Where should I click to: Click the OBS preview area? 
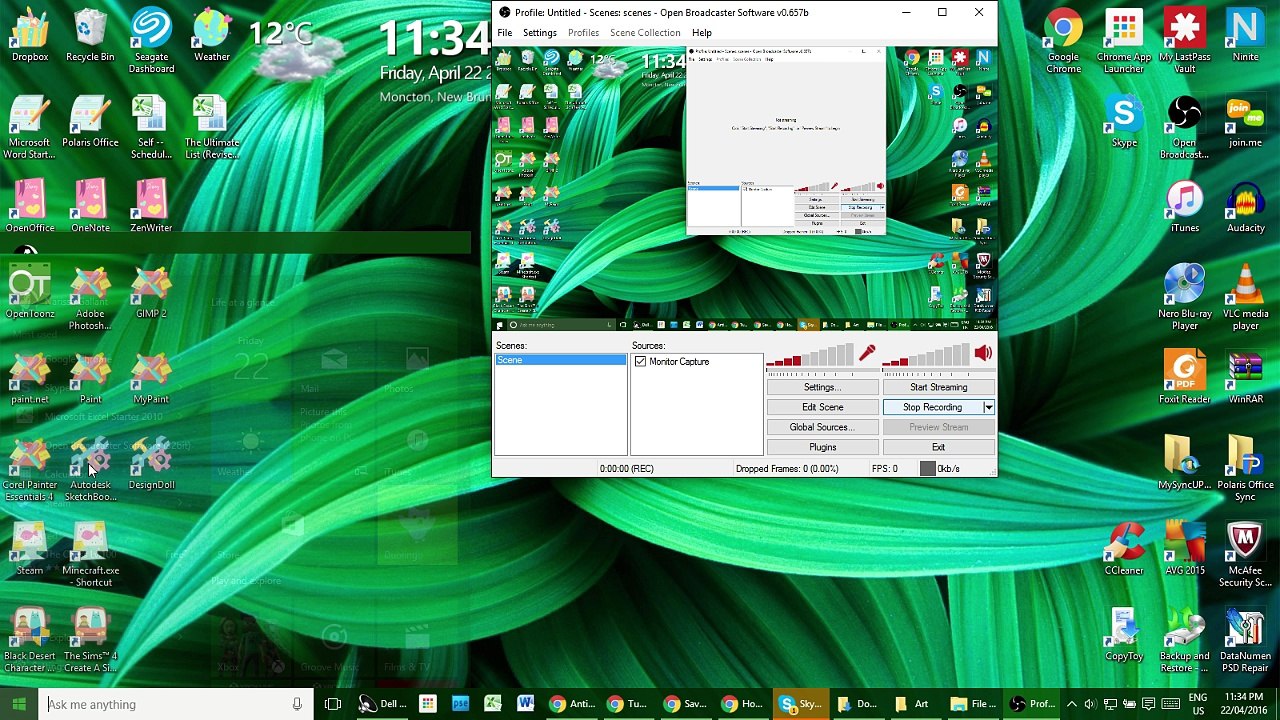point(745,188)
